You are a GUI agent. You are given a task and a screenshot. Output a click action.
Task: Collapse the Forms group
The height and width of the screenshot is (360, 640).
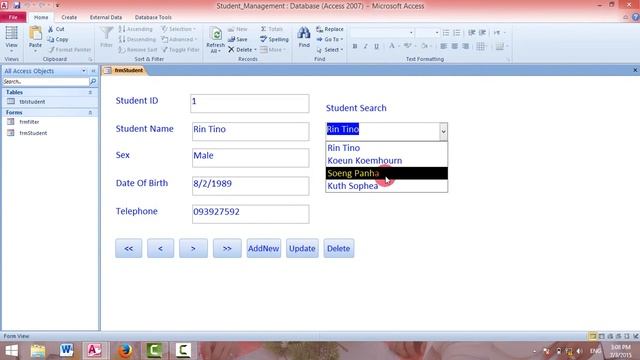pyautogui.click(x=90, y=112)
